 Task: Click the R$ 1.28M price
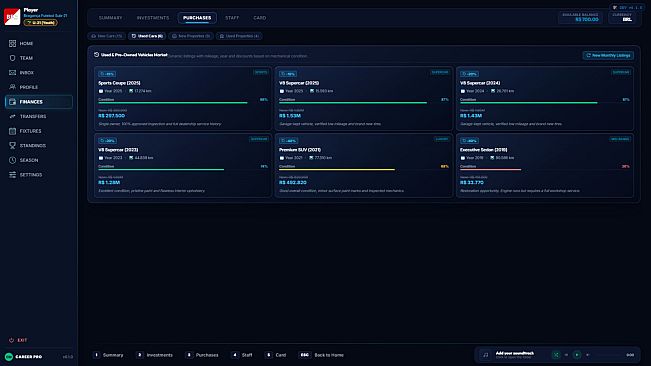(109, 183)
